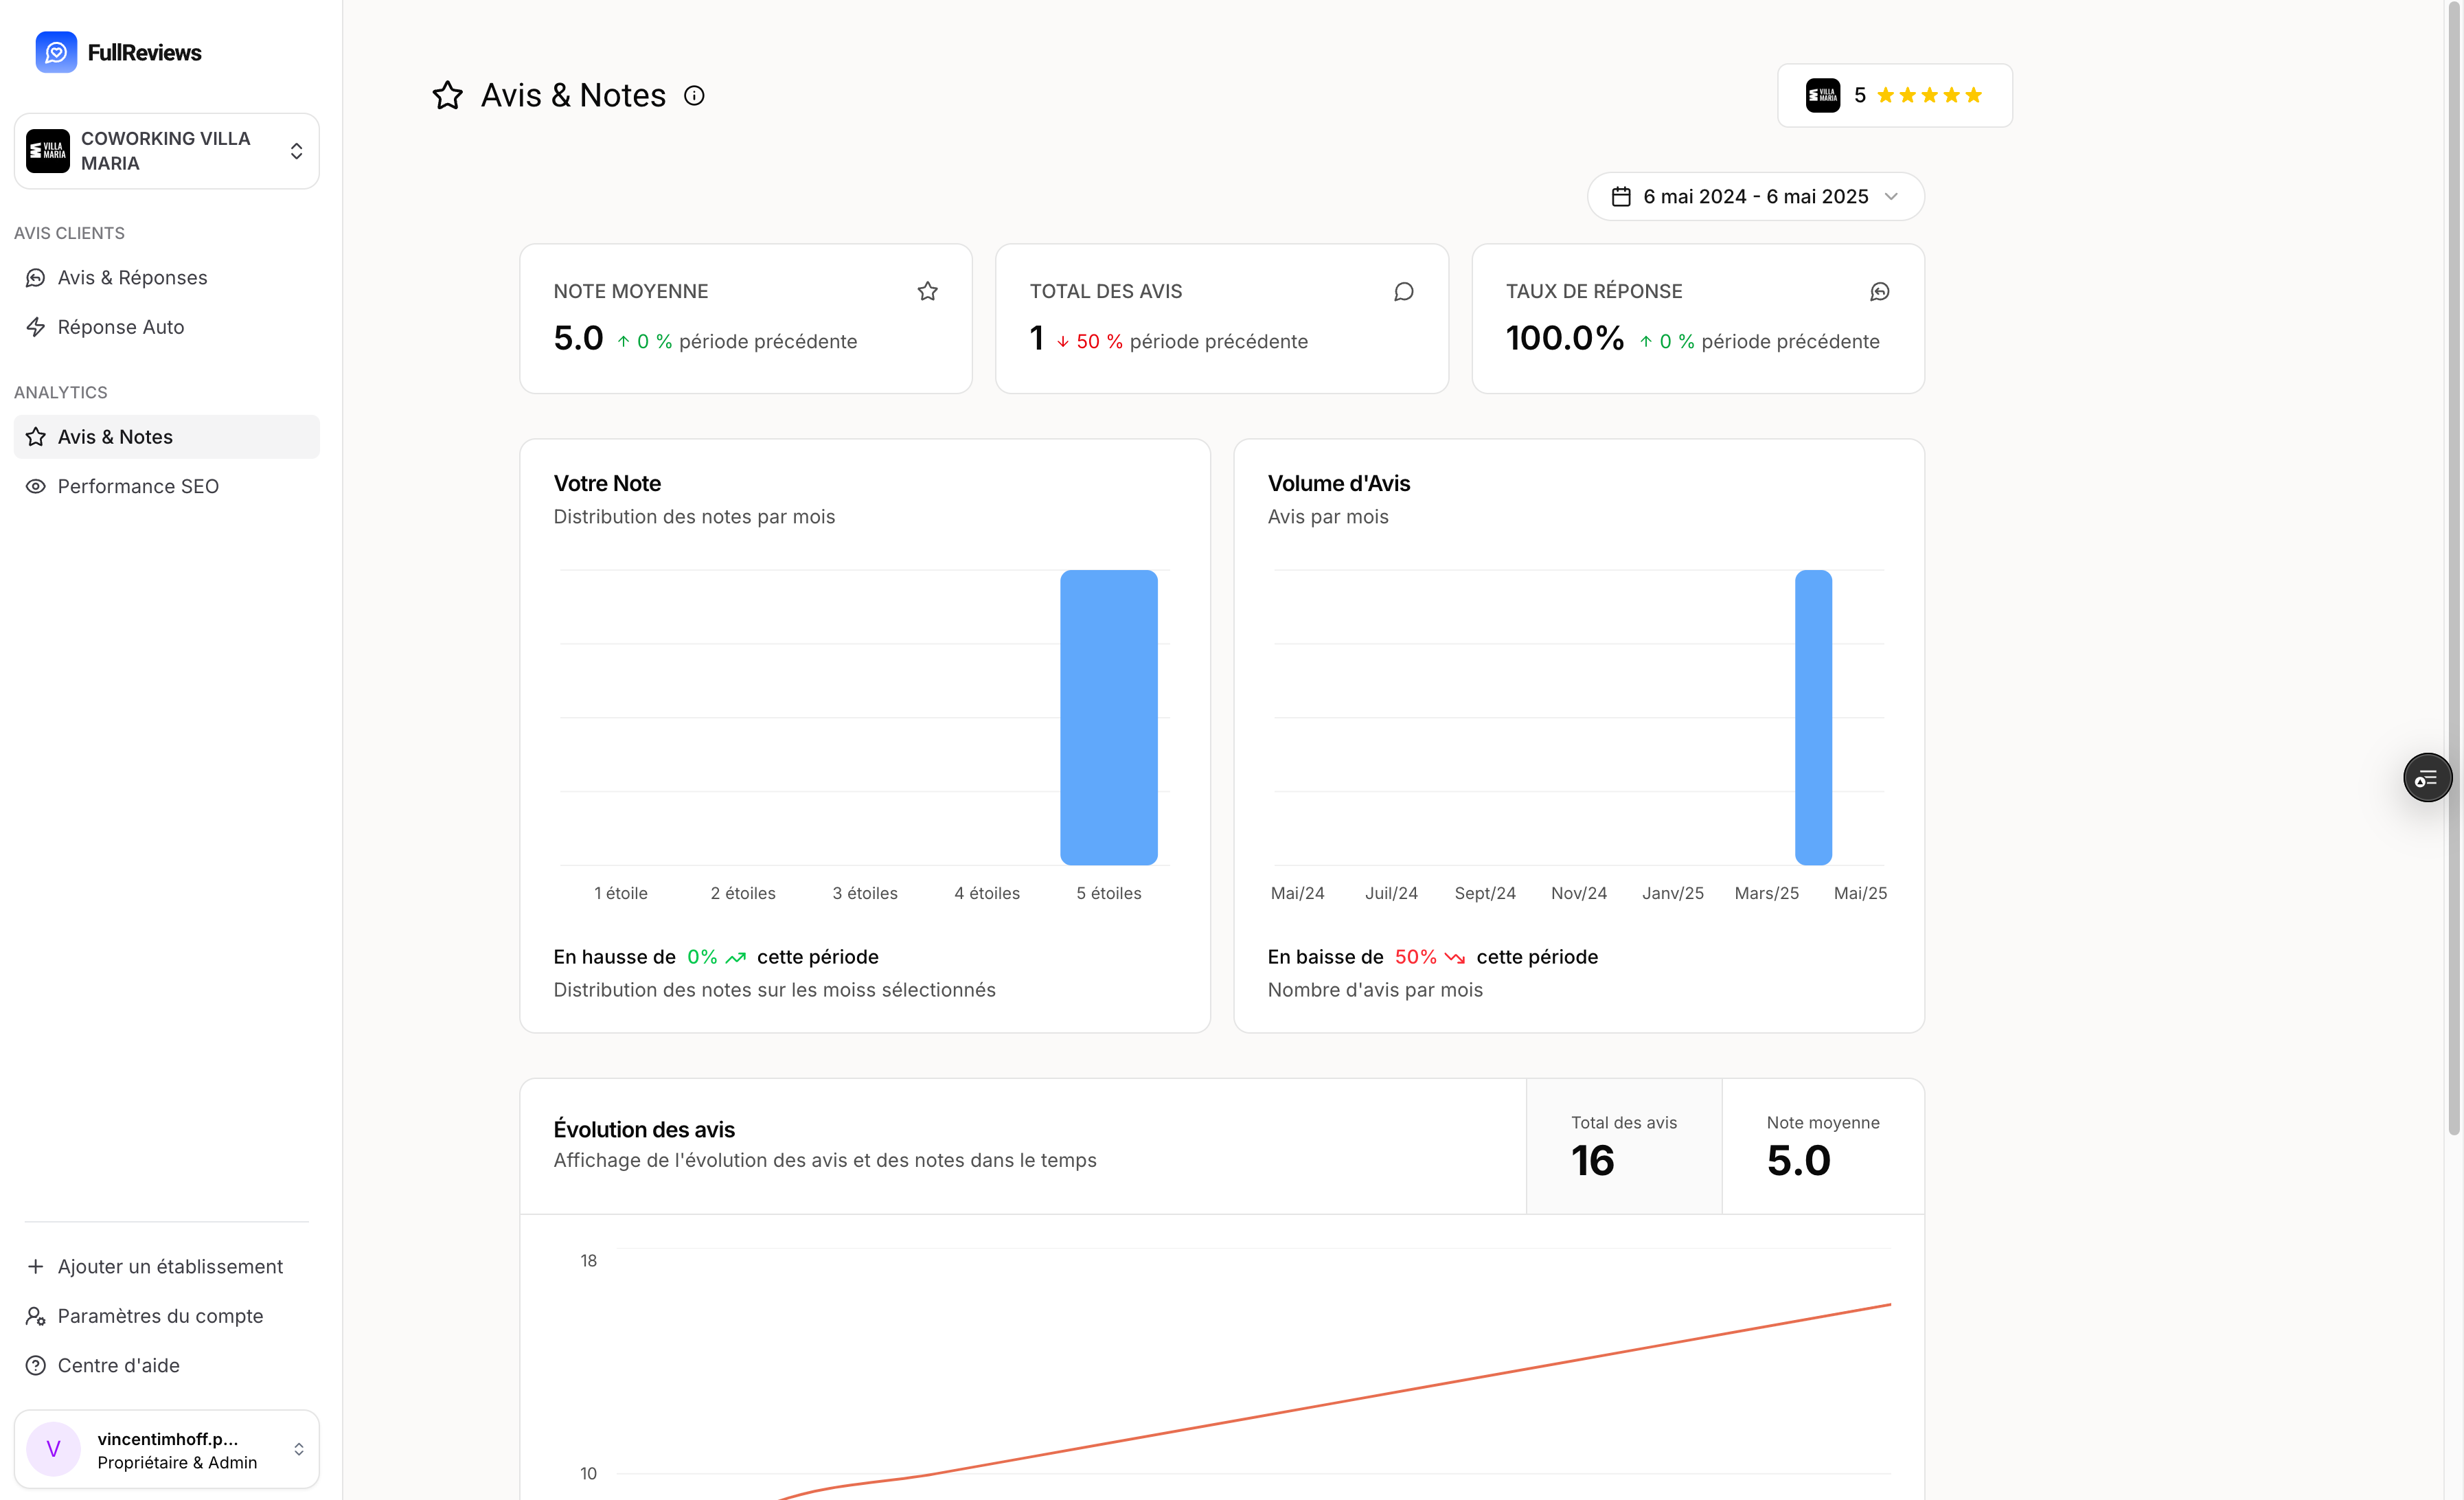Open Centre d'aide

(167, 1365)
